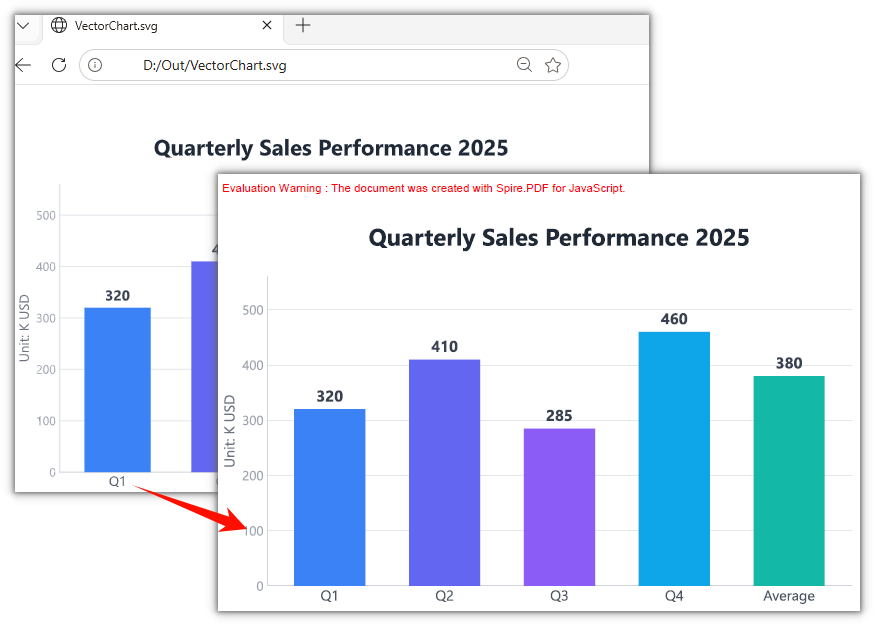Open a new browser tab
The width and height of the screenshot is (875, 624).
click(x=302, y=25)
